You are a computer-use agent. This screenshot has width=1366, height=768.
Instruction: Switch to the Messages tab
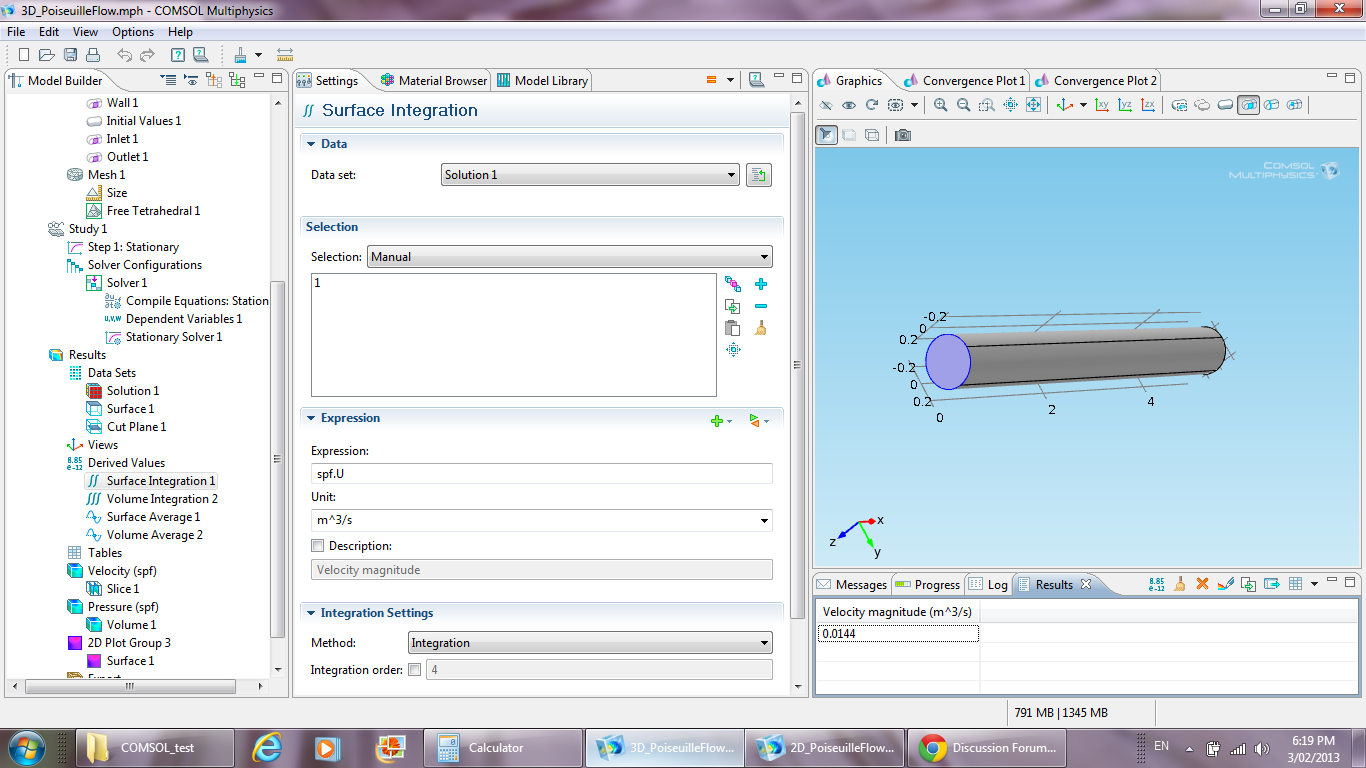pos(852,585)
